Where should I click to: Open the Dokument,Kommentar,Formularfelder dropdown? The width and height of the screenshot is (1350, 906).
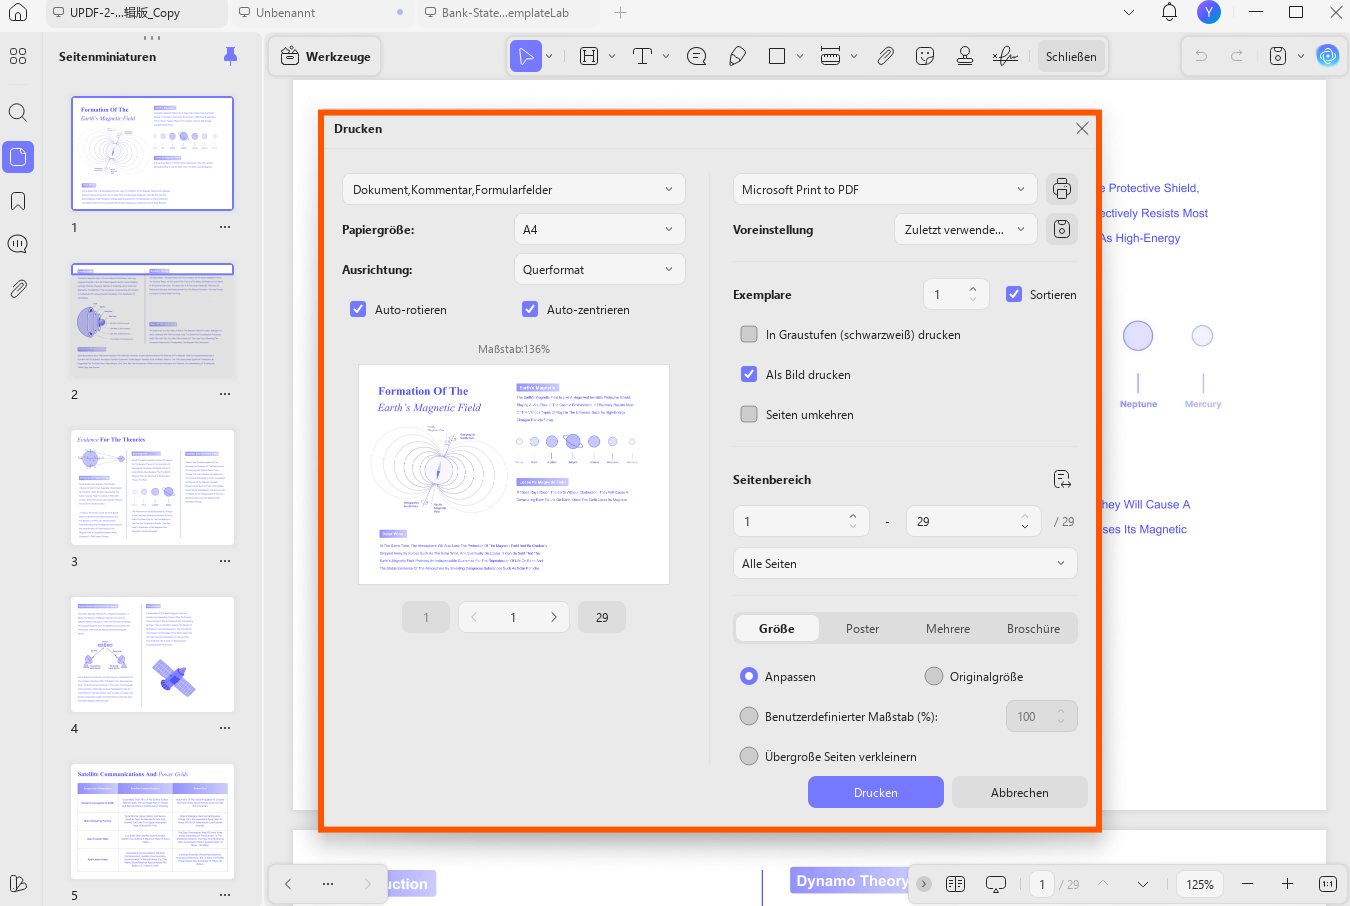pyautogui.click(x=514, y=189)
